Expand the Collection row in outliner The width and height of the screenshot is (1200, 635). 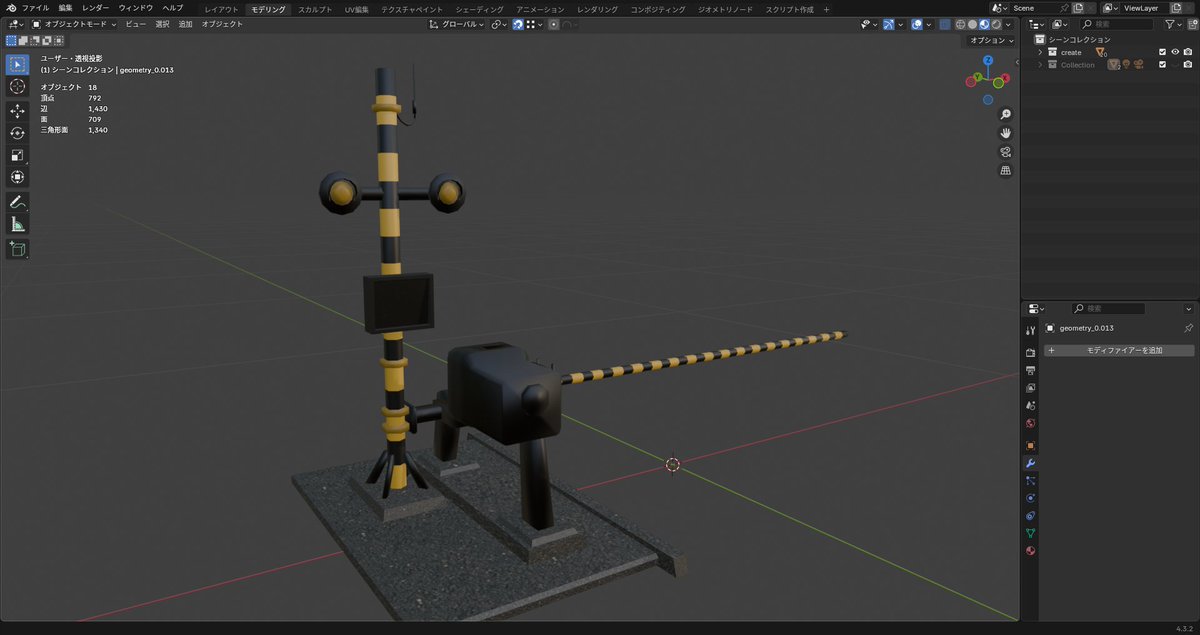(1040, 65)
